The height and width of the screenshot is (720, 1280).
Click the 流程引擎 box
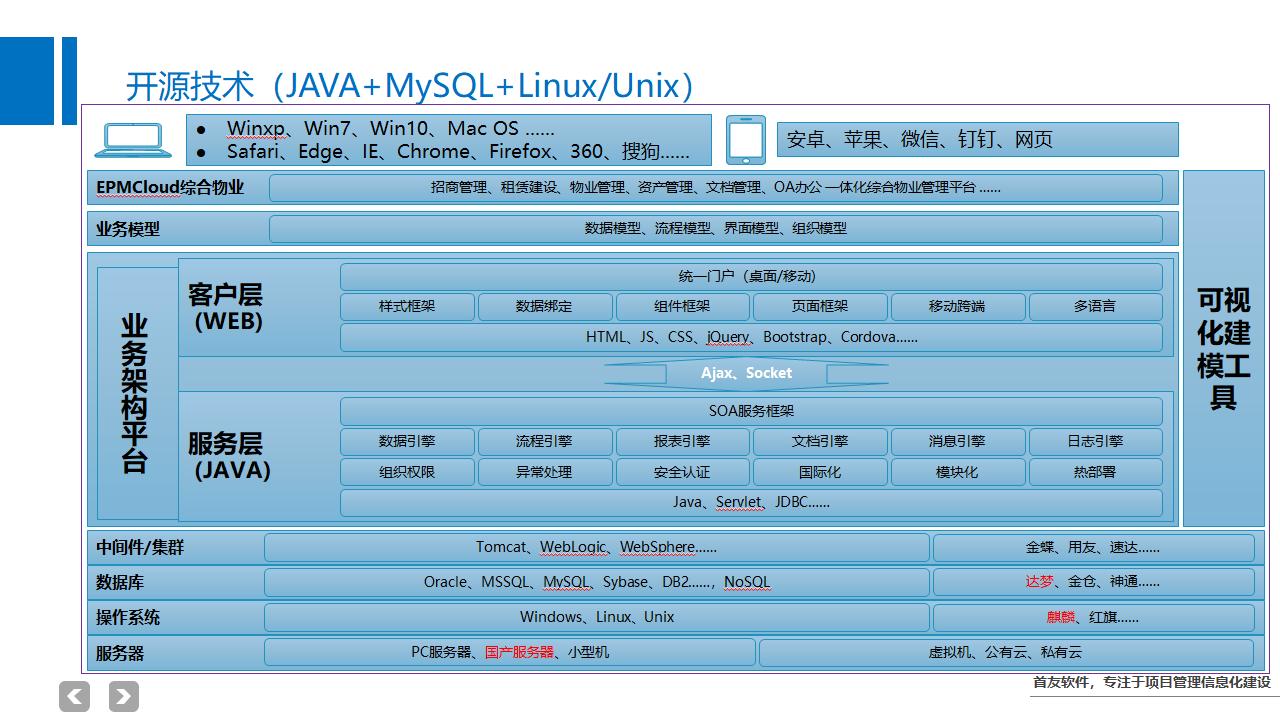545,441
